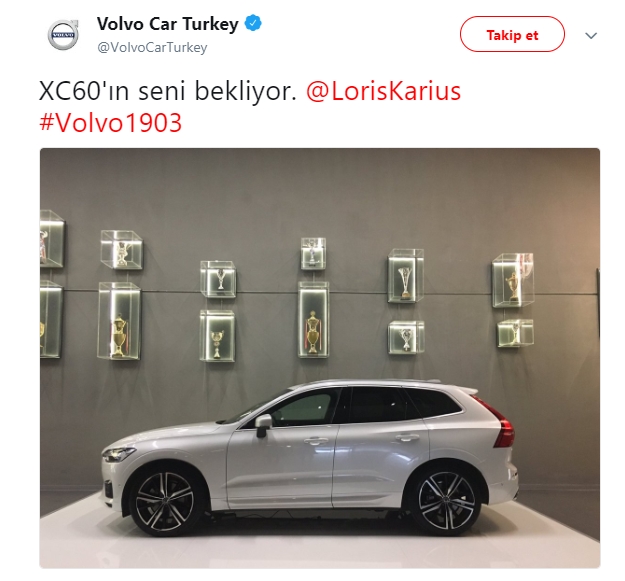
Task: Click the @VolvoCarTurkey handle
Action: click(152, 47)
